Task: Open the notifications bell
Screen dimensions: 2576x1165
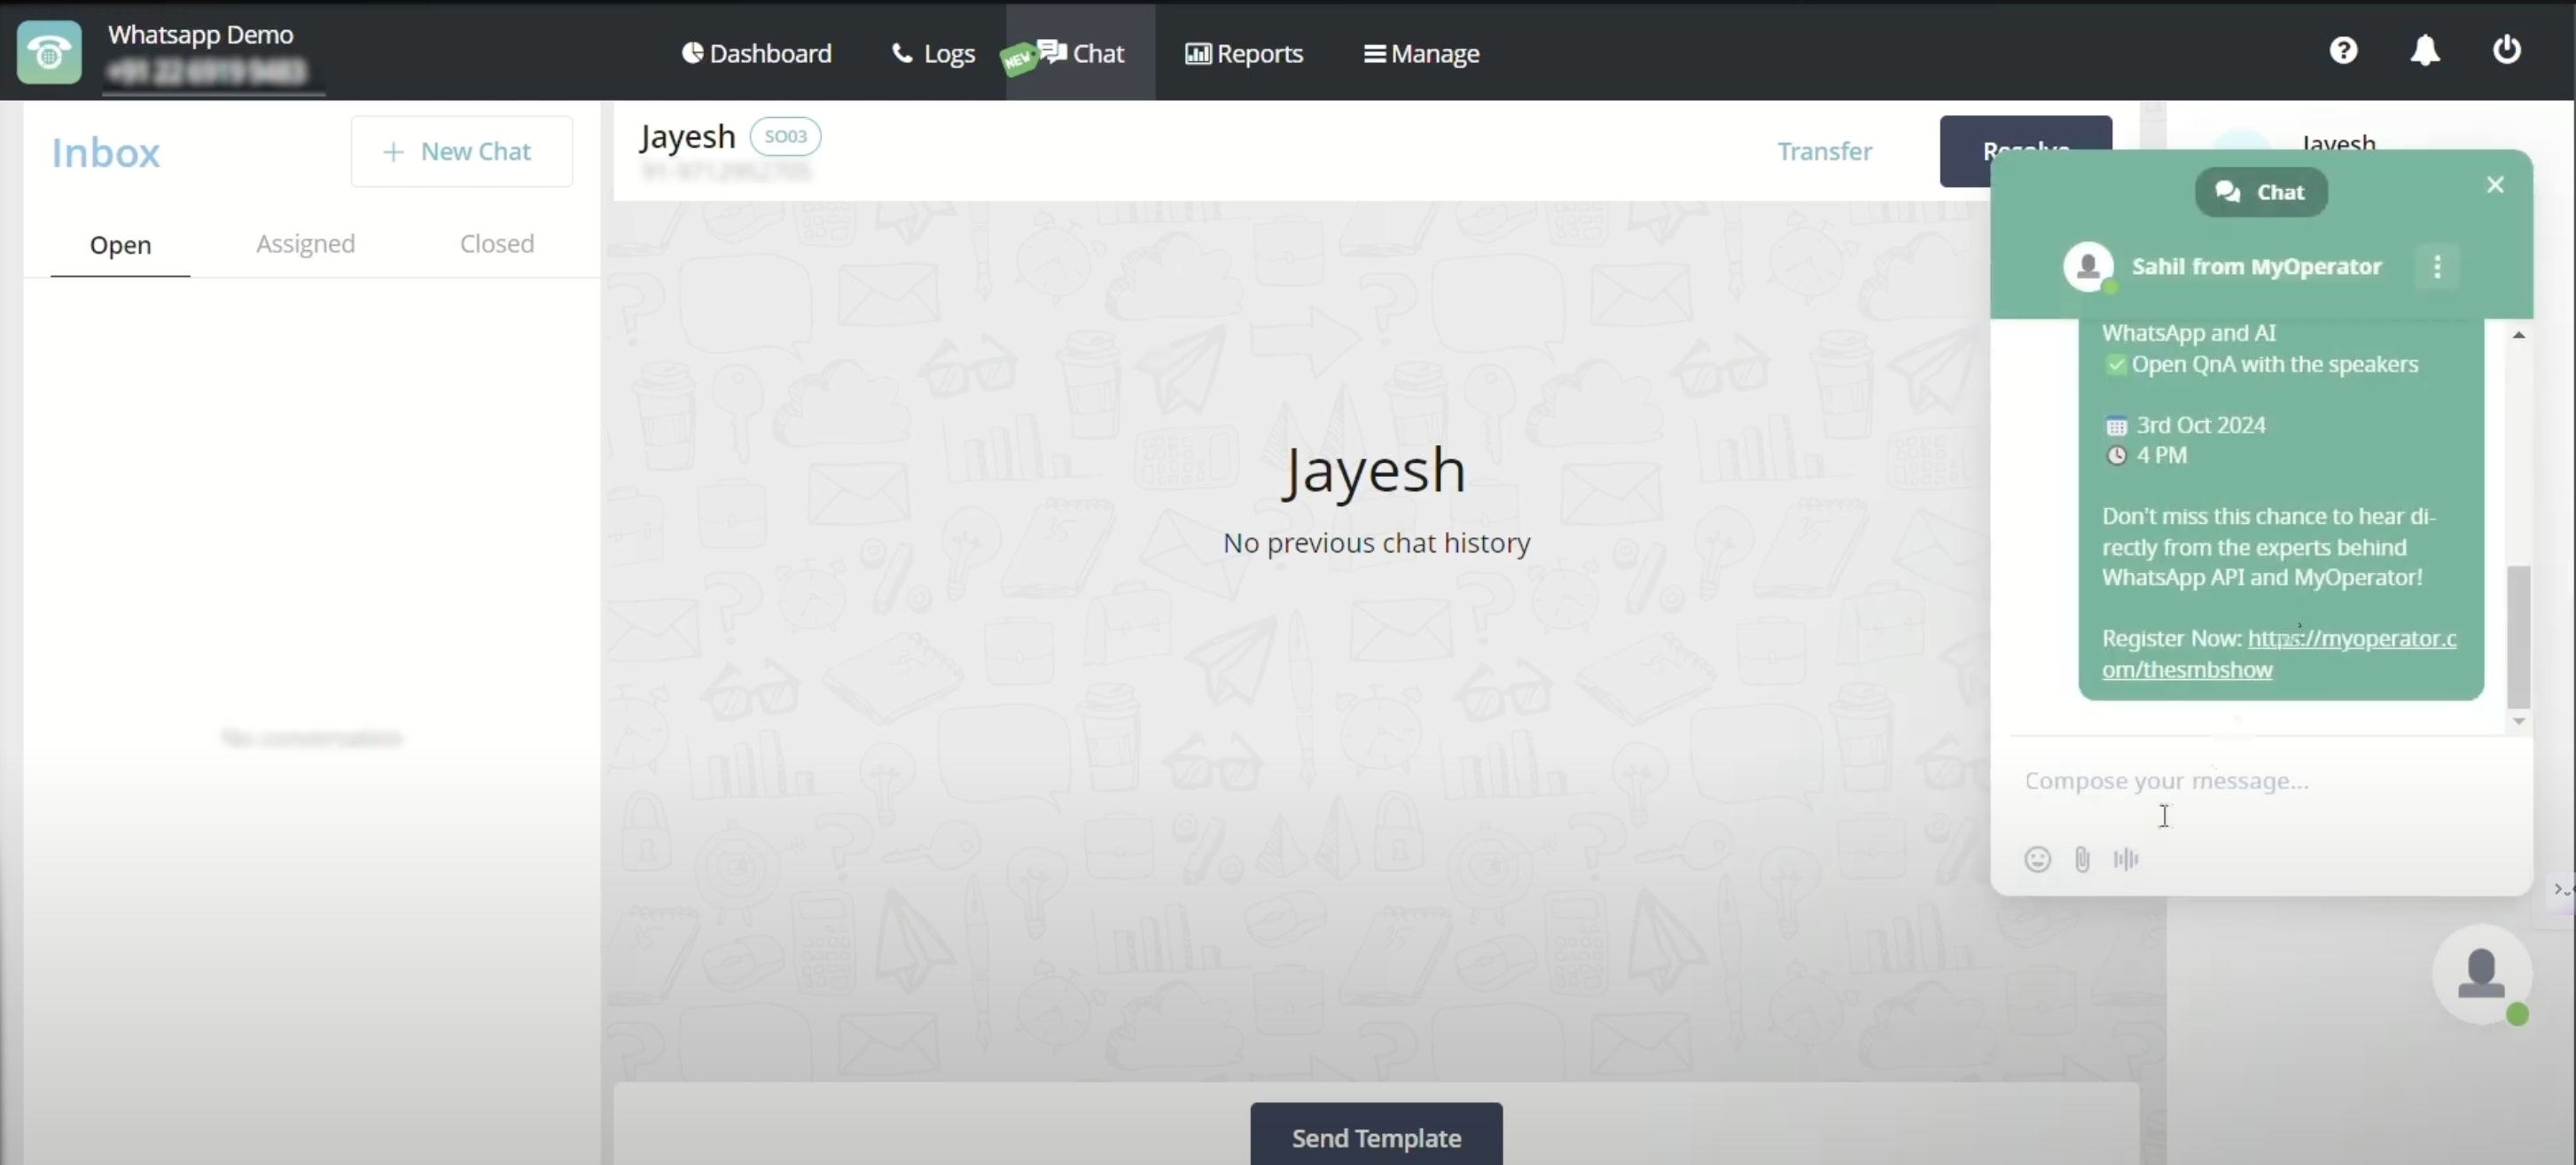Action: [2425, 50]
